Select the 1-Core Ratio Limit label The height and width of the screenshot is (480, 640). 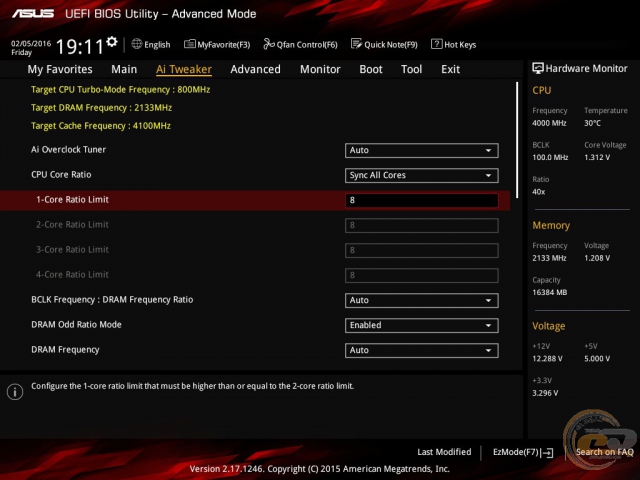click(x=72, y=200)
